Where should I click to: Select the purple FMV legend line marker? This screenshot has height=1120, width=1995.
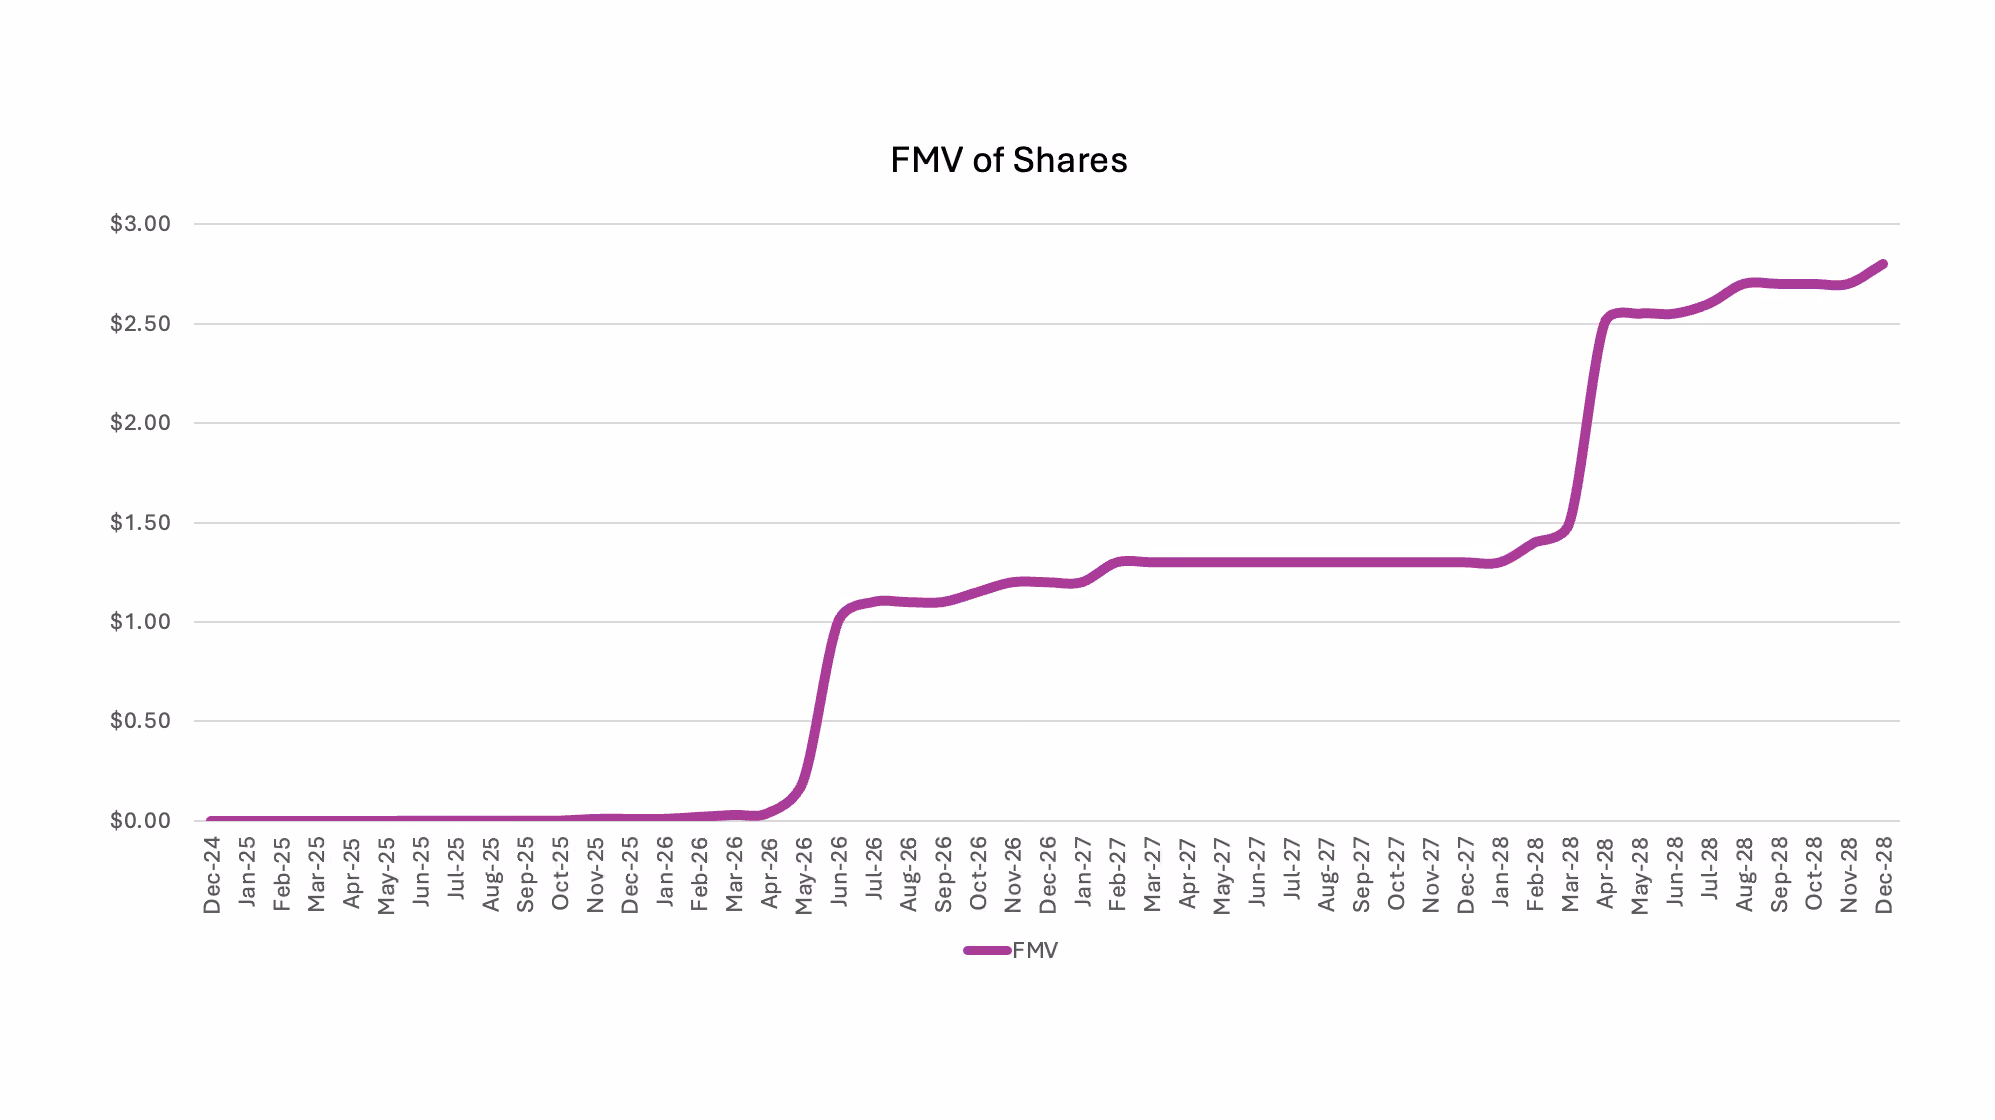pyautogui.click(x=987, y=950)
